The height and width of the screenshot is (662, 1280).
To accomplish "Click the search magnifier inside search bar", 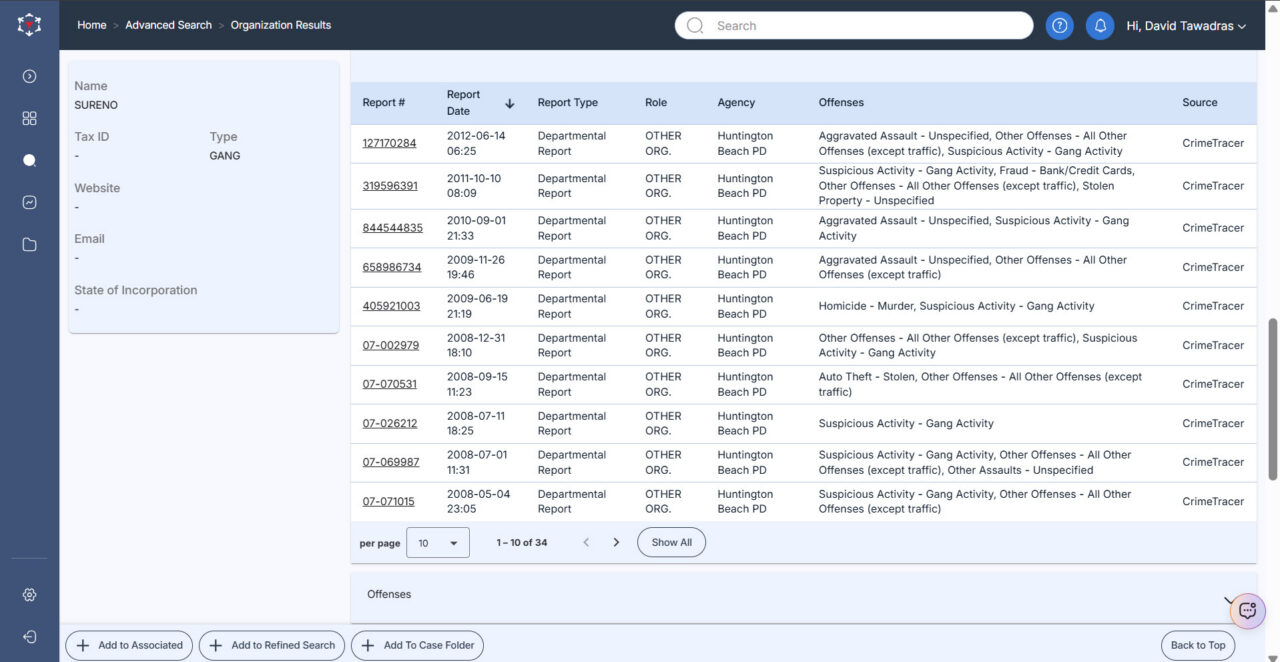I will [695, 26].
